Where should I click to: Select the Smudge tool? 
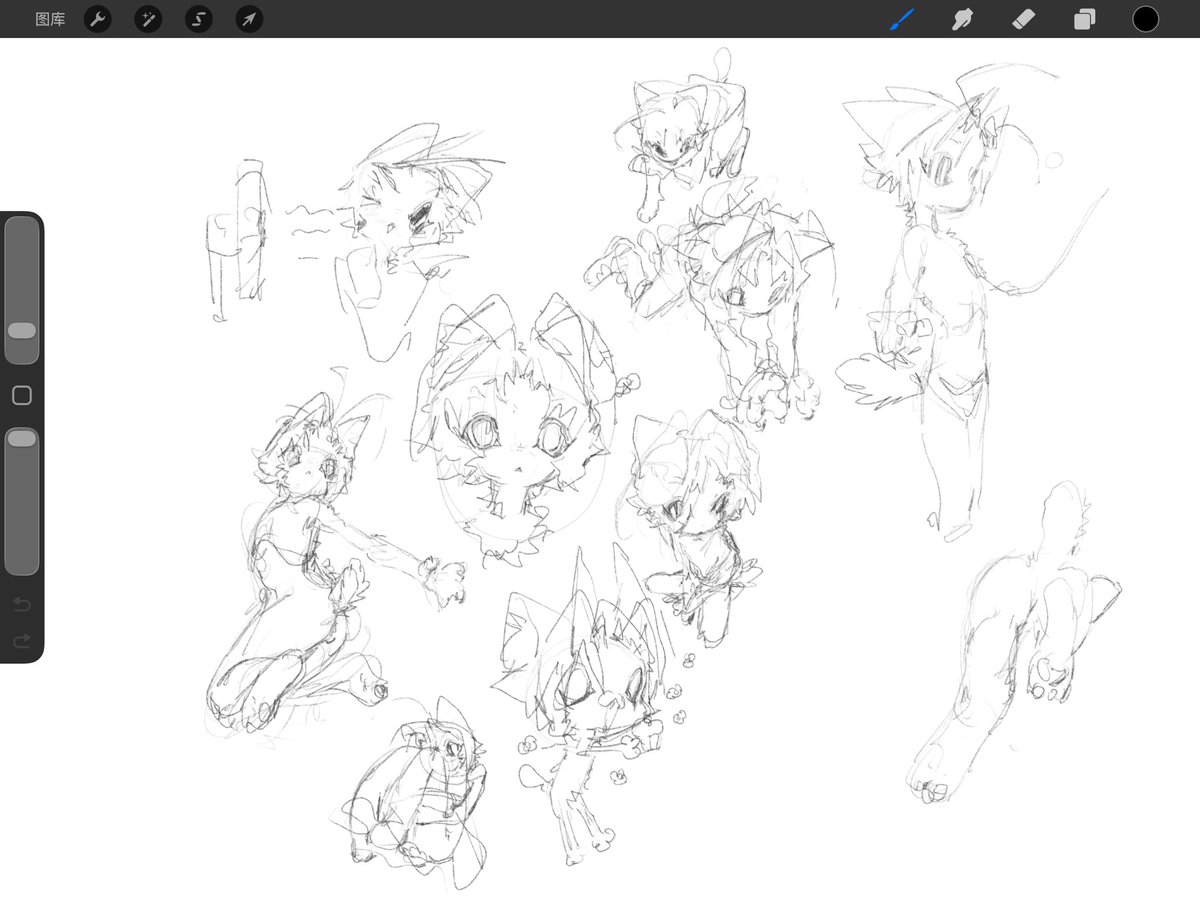coord(963,19)
